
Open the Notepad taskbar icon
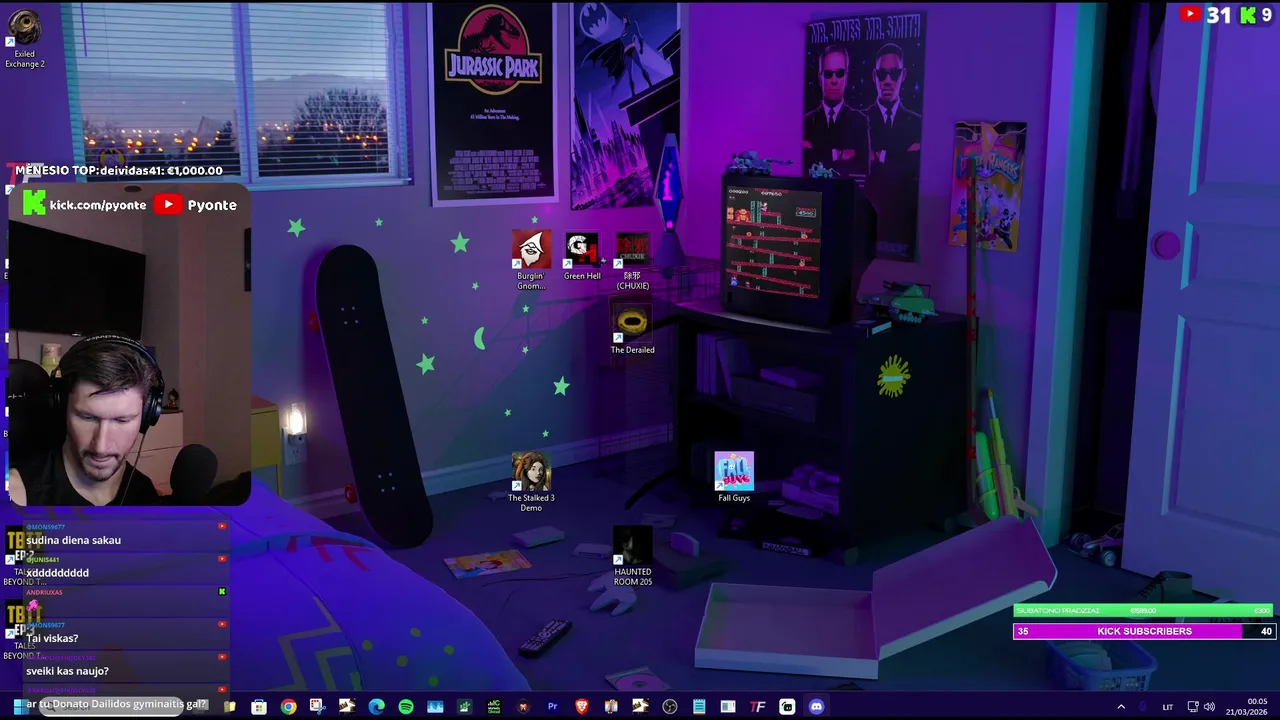click(699, 706)
